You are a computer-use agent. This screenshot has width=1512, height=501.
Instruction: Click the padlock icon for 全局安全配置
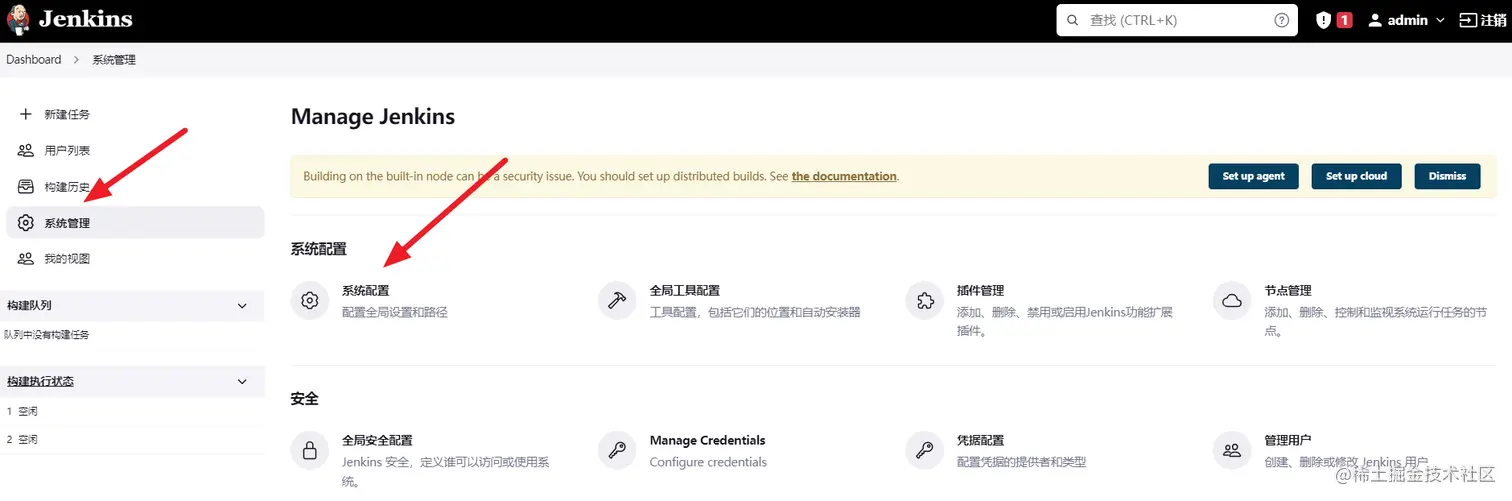coord(310,450)
